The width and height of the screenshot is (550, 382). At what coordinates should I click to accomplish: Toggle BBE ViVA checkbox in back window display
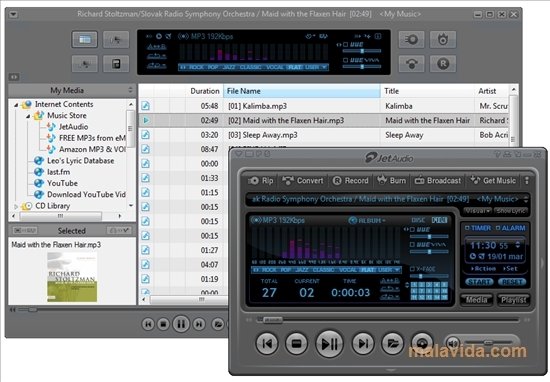coord(346,60)
